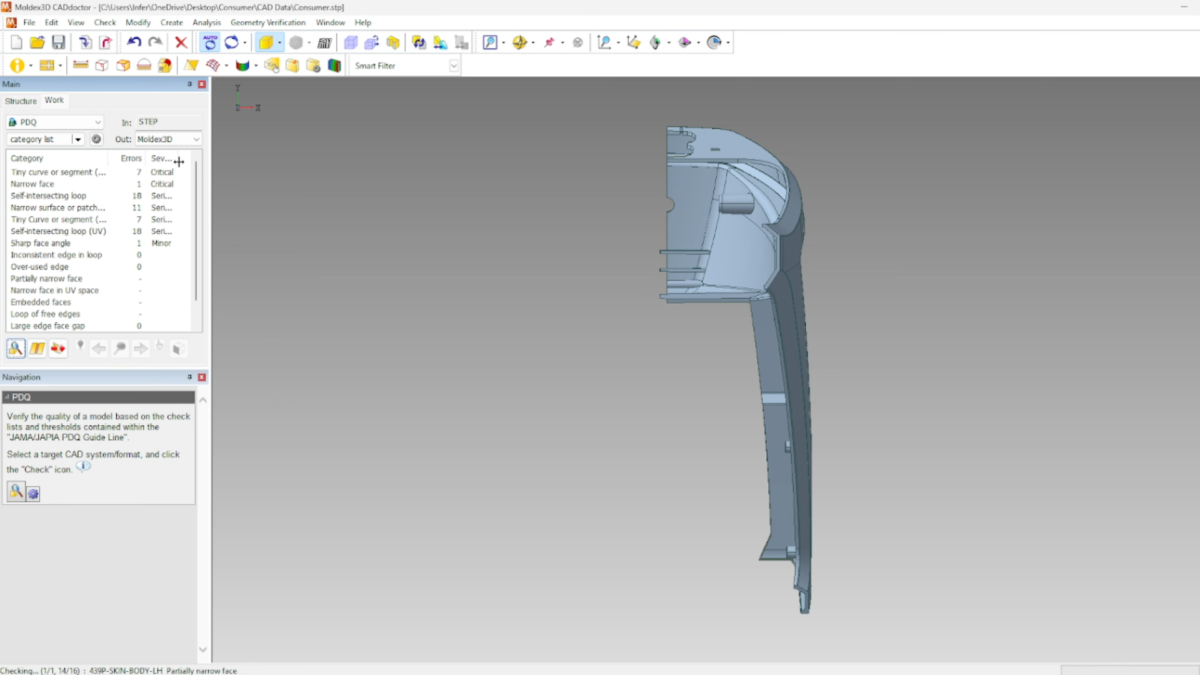Click the yellow parallelogram surface icon
Screen dimensions: 1200x675
coord(192,65)
